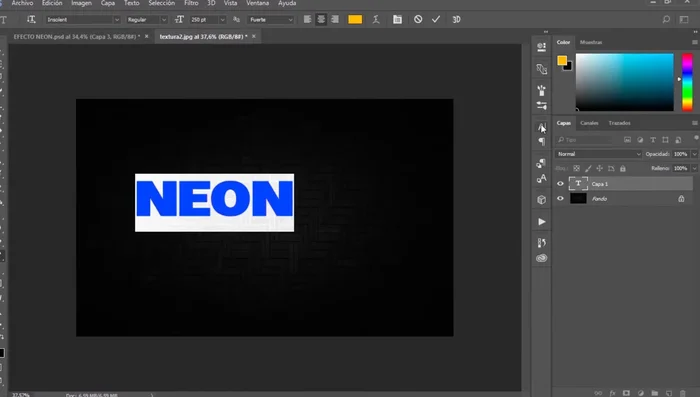The height and width of the screenshot is (397, 700).
Task: Switch to the Muestras tab
Action: [591, 42]
